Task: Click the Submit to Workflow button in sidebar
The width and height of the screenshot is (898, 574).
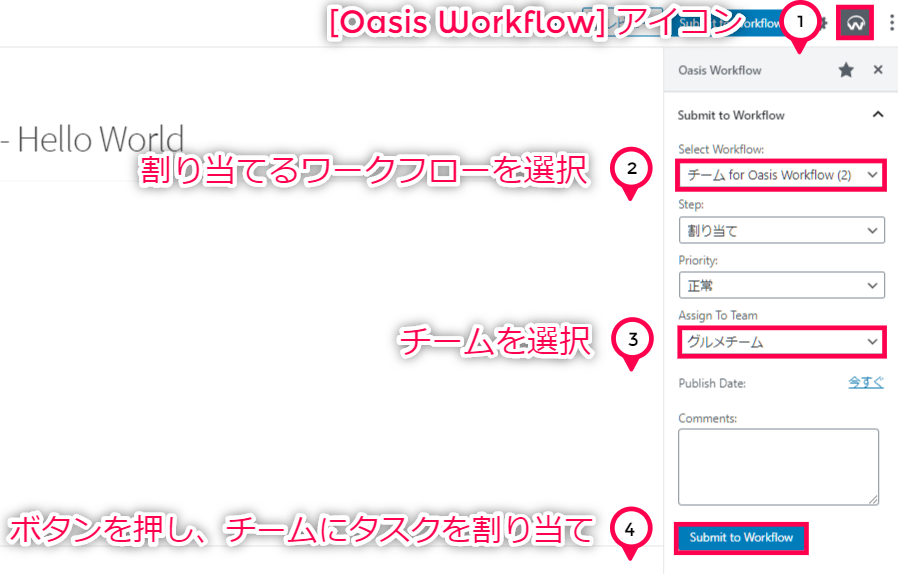Action: [x=741, y=538]
